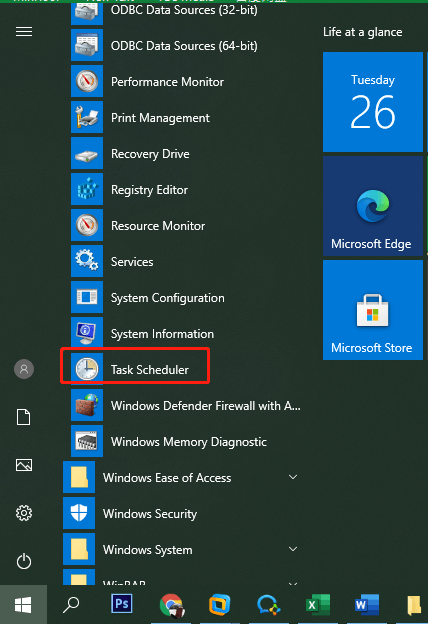Open the Services gear icon
The image size is (428, 624).
point(87,261)
